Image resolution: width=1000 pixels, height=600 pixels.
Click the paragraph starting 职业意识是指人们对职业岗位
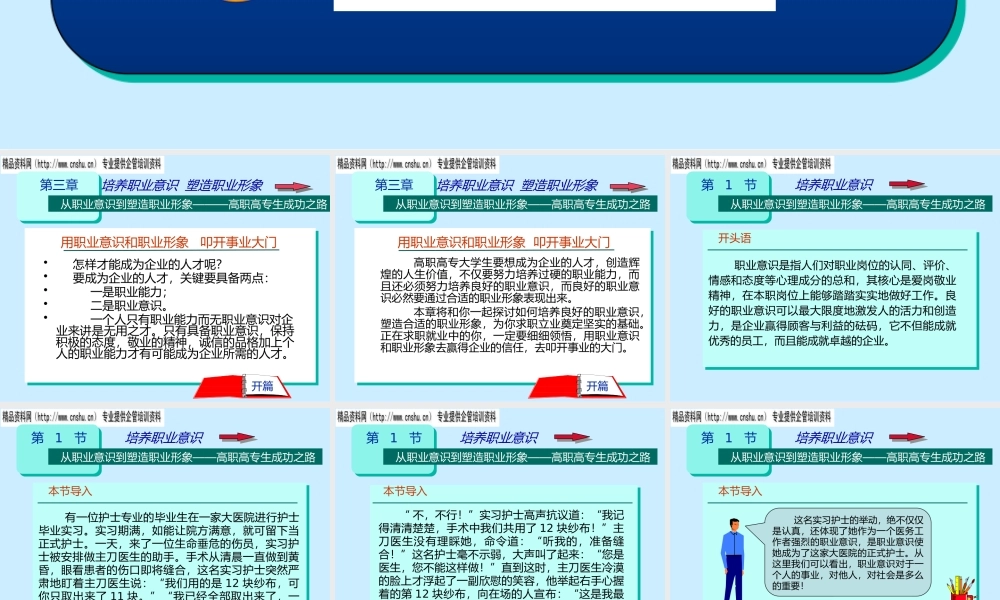[x=832, y=303]
